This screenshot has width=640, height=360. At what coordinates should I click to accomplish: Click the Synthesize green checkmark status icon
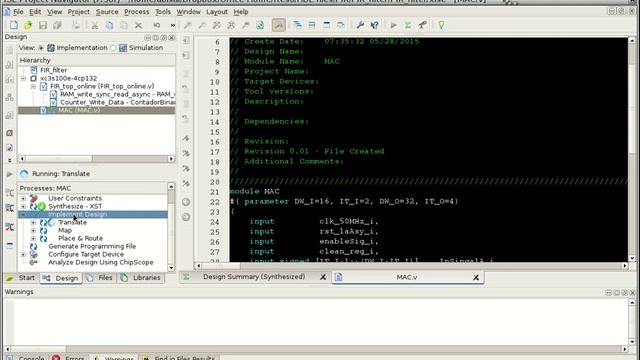coord(42,207)
